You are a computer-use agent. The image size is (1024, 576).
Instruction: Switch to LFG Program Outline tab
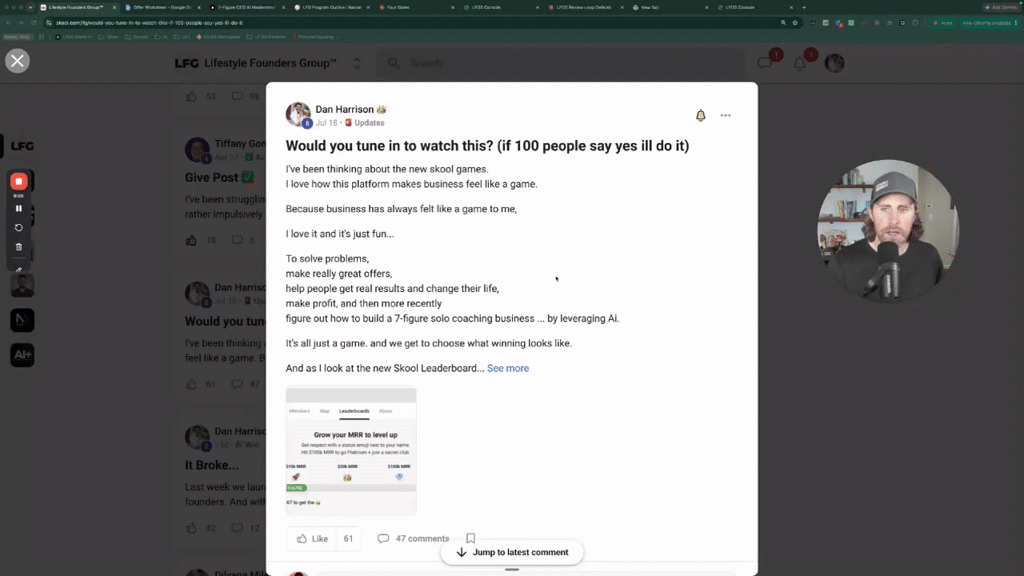[332, 7]
